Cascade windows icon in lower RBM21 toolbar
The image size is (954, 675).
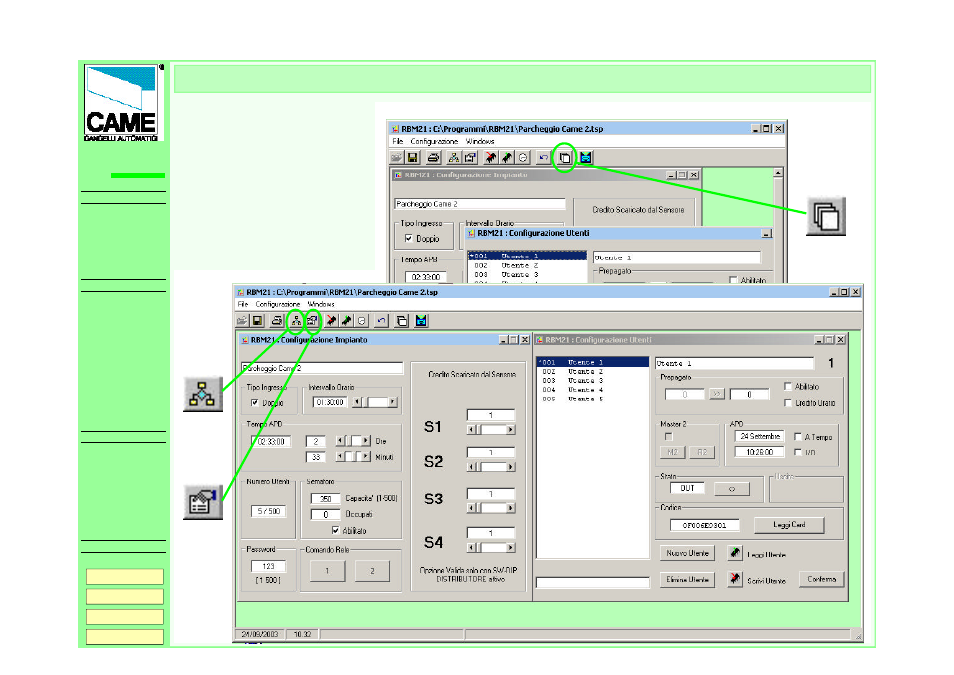[x=402, y=321]
